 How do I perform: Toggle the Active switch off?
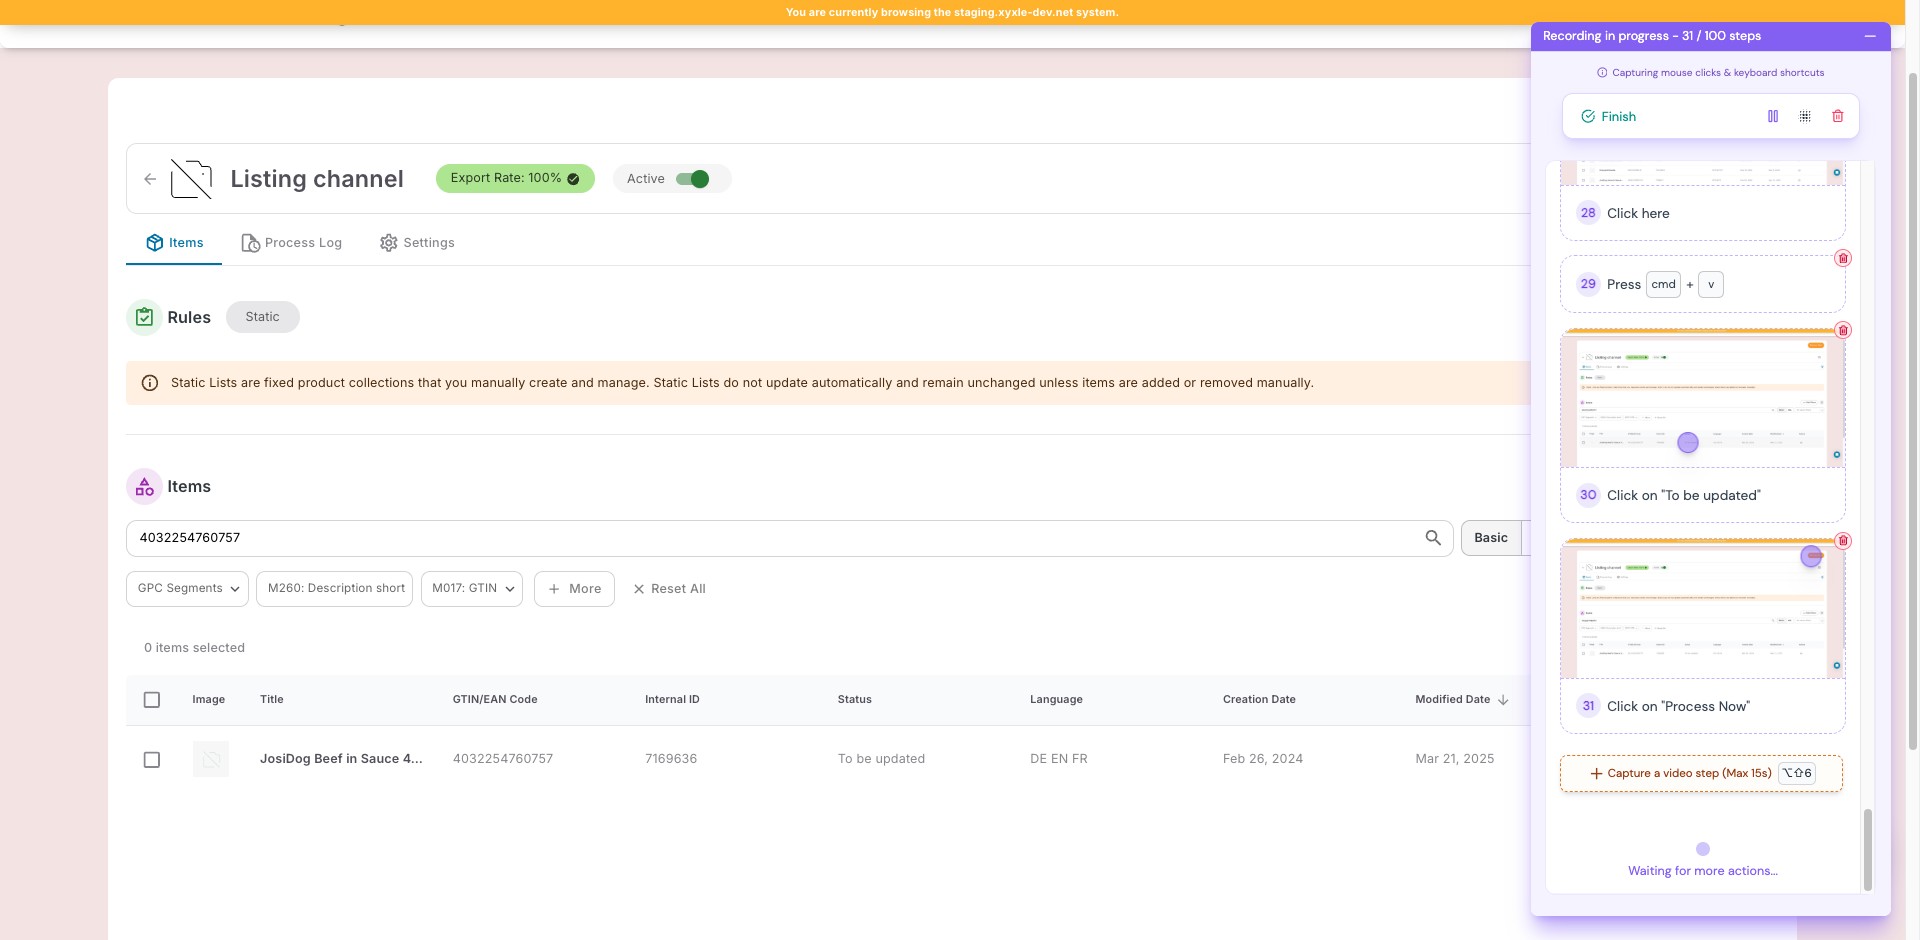coord(692,179)
